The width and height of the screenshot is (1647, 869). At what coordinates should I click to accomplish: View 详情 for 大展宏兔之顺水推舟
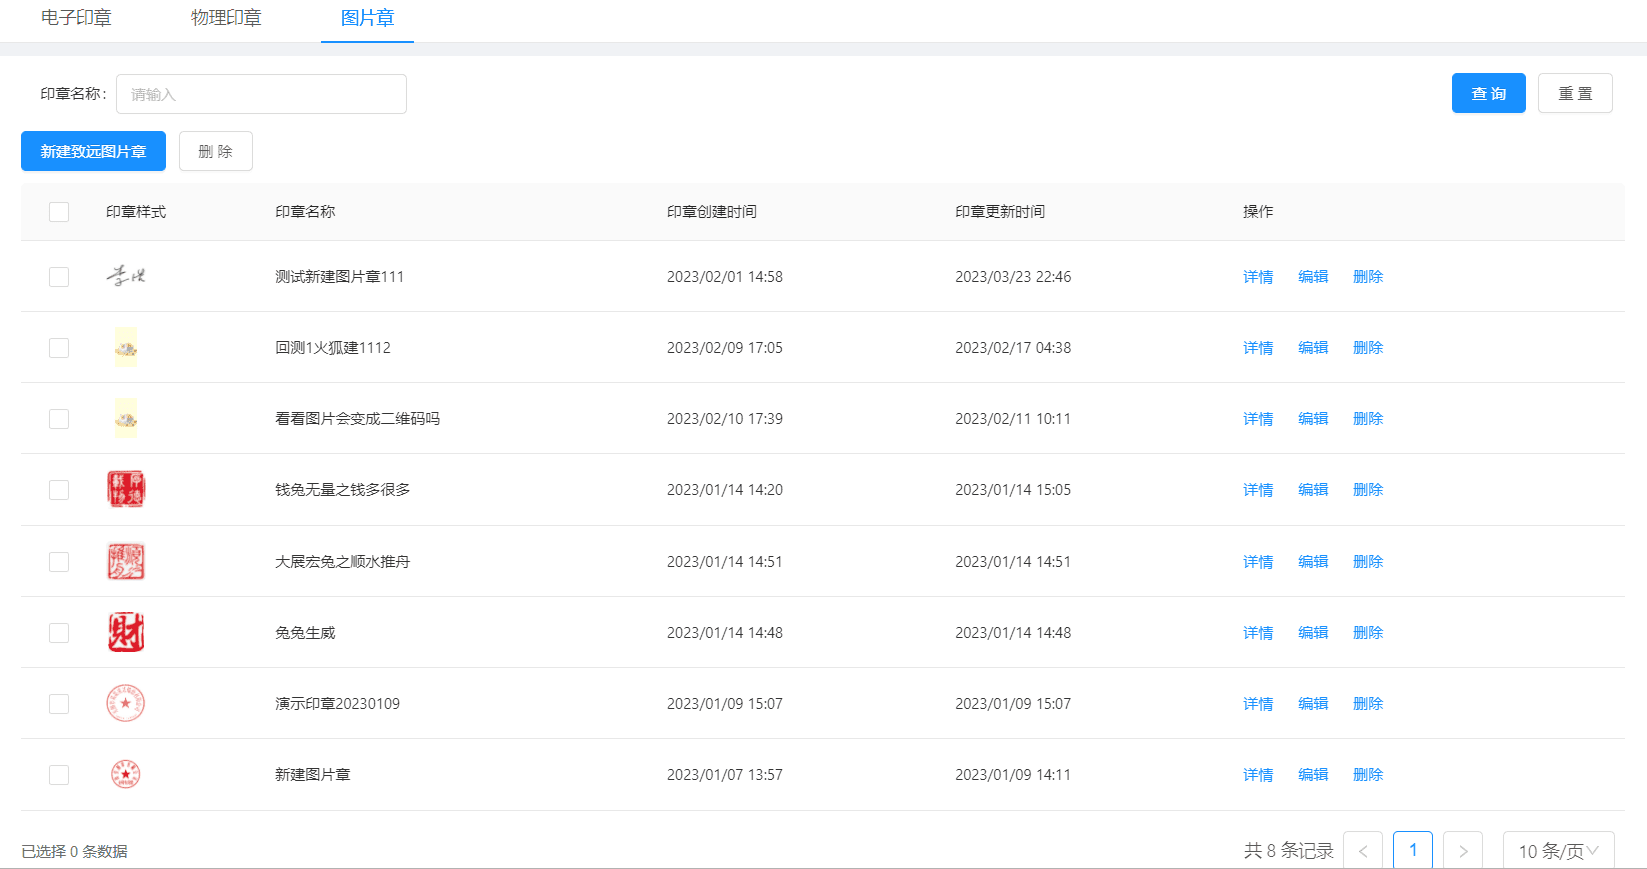(x=1258, y=562)
